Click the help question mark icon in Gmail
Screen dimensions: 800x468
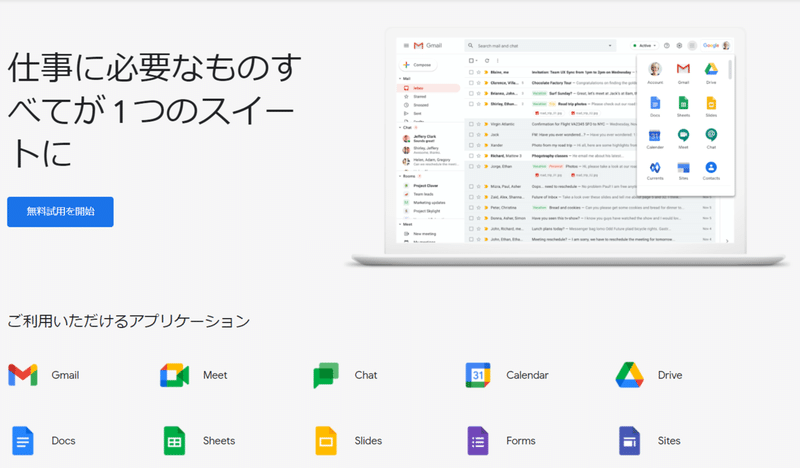[666, 45]
